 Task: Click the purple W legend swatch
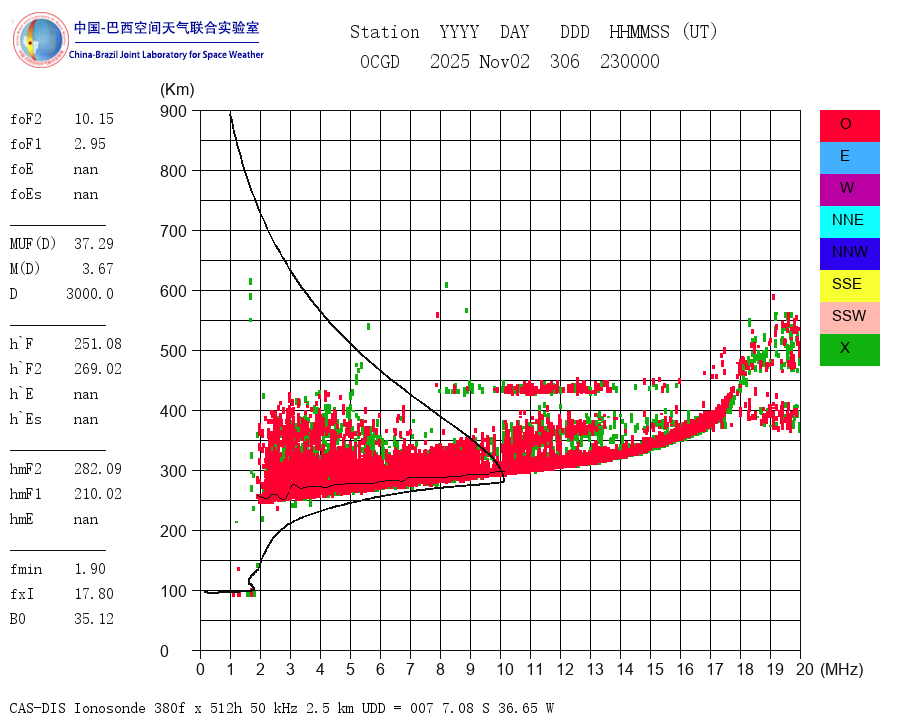[849, 190]
